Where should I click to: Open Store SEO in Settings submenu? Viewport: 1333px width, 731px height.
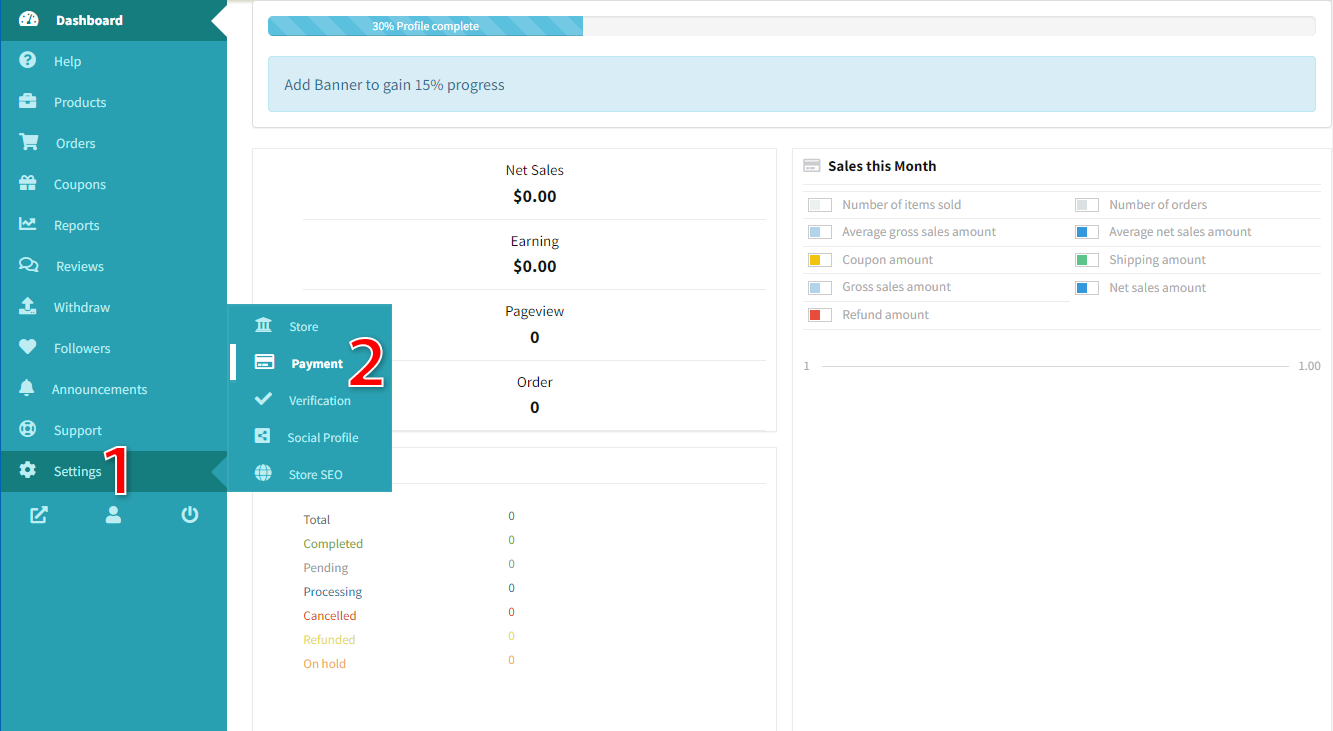click(315, 475)
